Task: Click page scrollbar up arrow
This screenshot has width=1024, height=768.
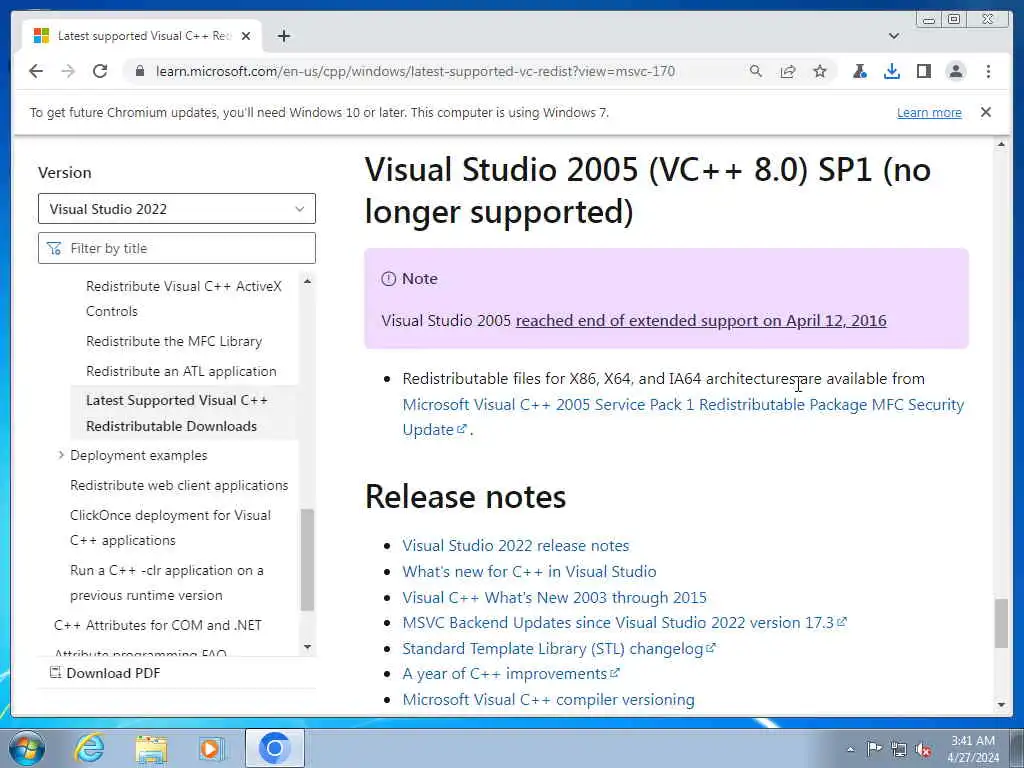Action: (1001, 144)
